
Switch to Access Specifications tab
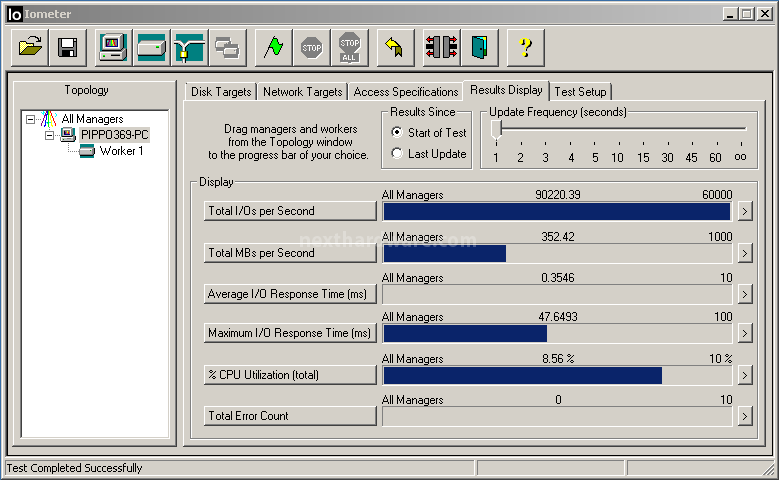tap(406, 92)
